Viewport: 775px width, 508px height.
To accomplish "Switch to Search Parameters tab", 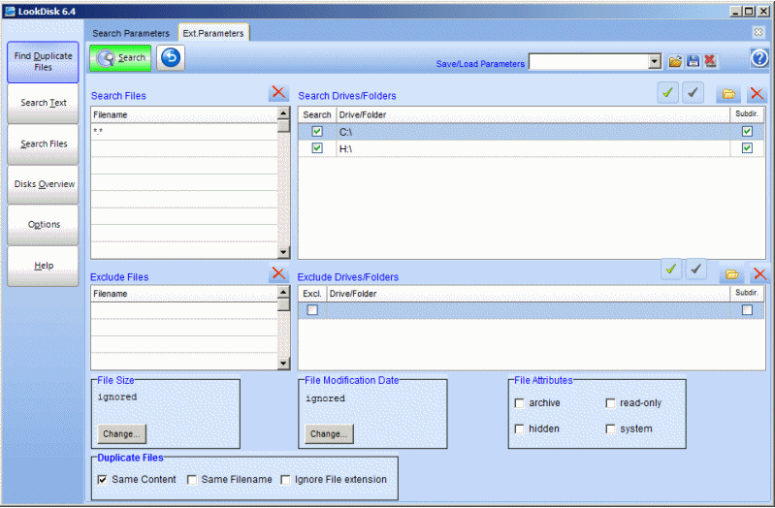I will point(130,33).
